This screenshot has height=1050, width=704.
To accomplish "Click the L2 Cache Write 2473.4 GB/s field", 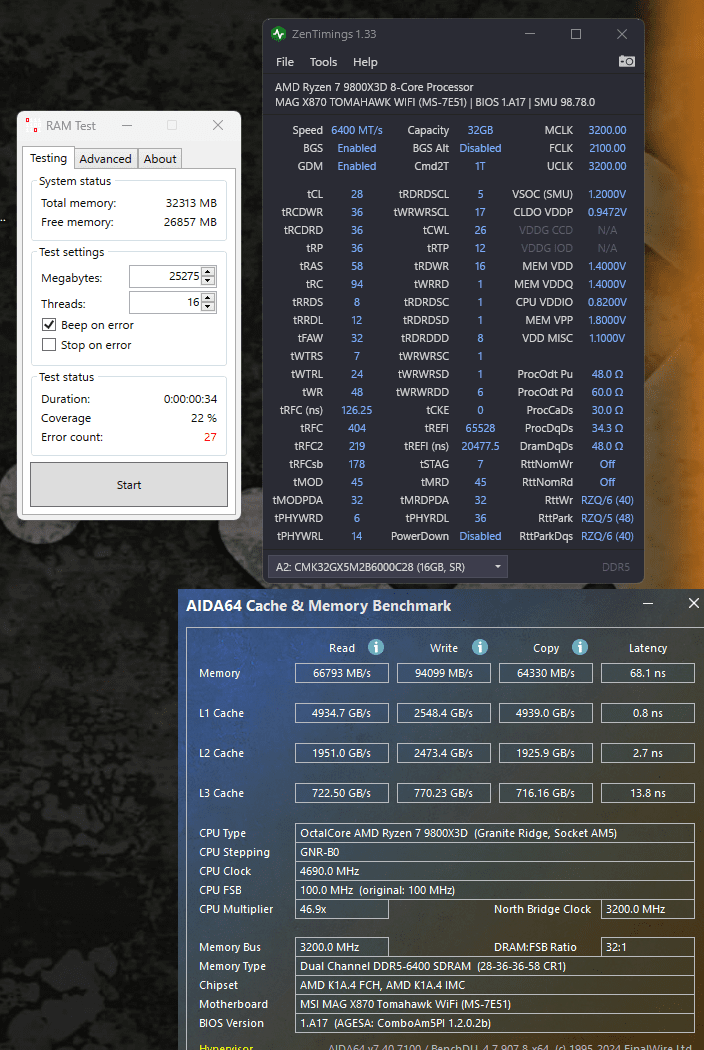I will 443,753.
